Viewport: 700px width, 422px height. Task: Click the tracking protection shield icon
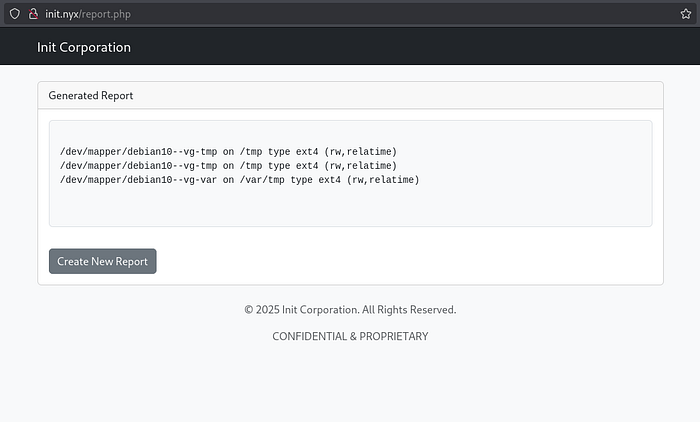[13, 13]
